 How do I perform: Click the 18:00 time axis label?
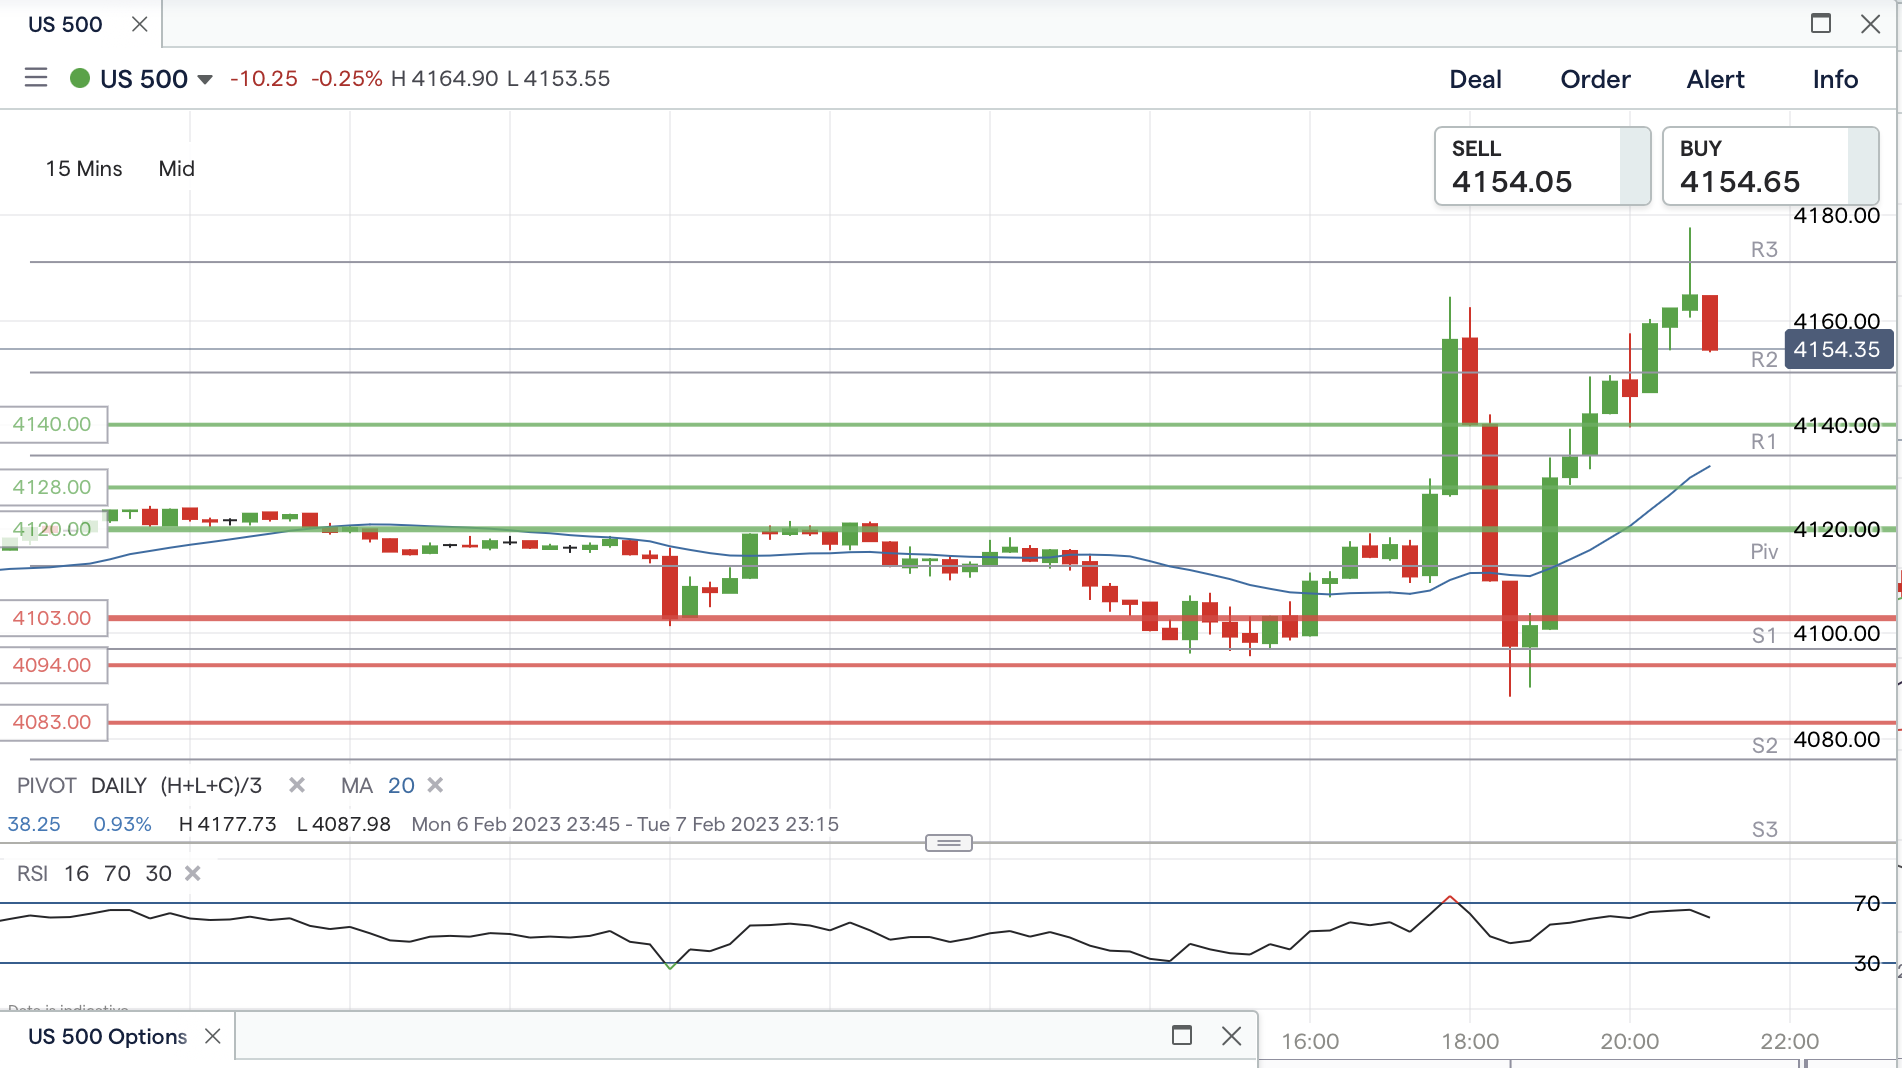tap(1470, 1042)
